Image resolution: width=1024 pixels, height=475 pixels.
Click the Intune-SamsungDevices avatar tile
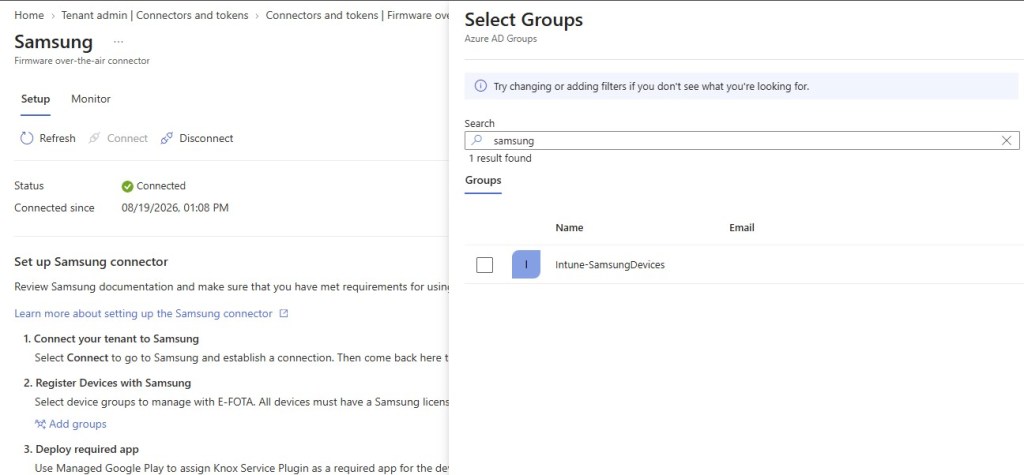[526, 265]
